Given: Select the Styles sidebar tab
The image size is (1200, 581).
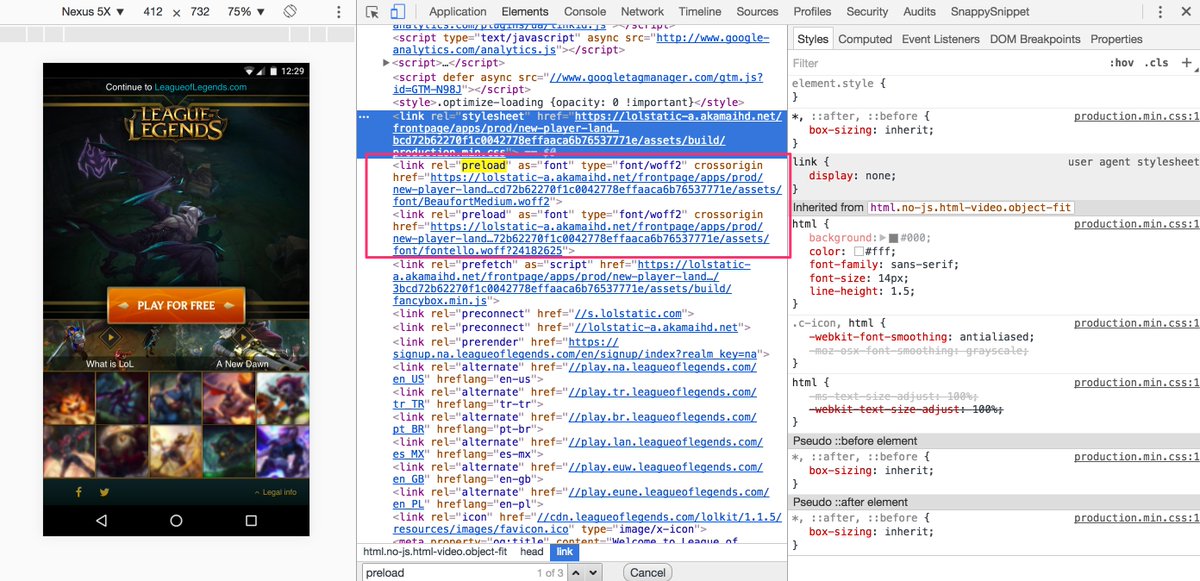Looking at the screenshot, I should point(813,39).
